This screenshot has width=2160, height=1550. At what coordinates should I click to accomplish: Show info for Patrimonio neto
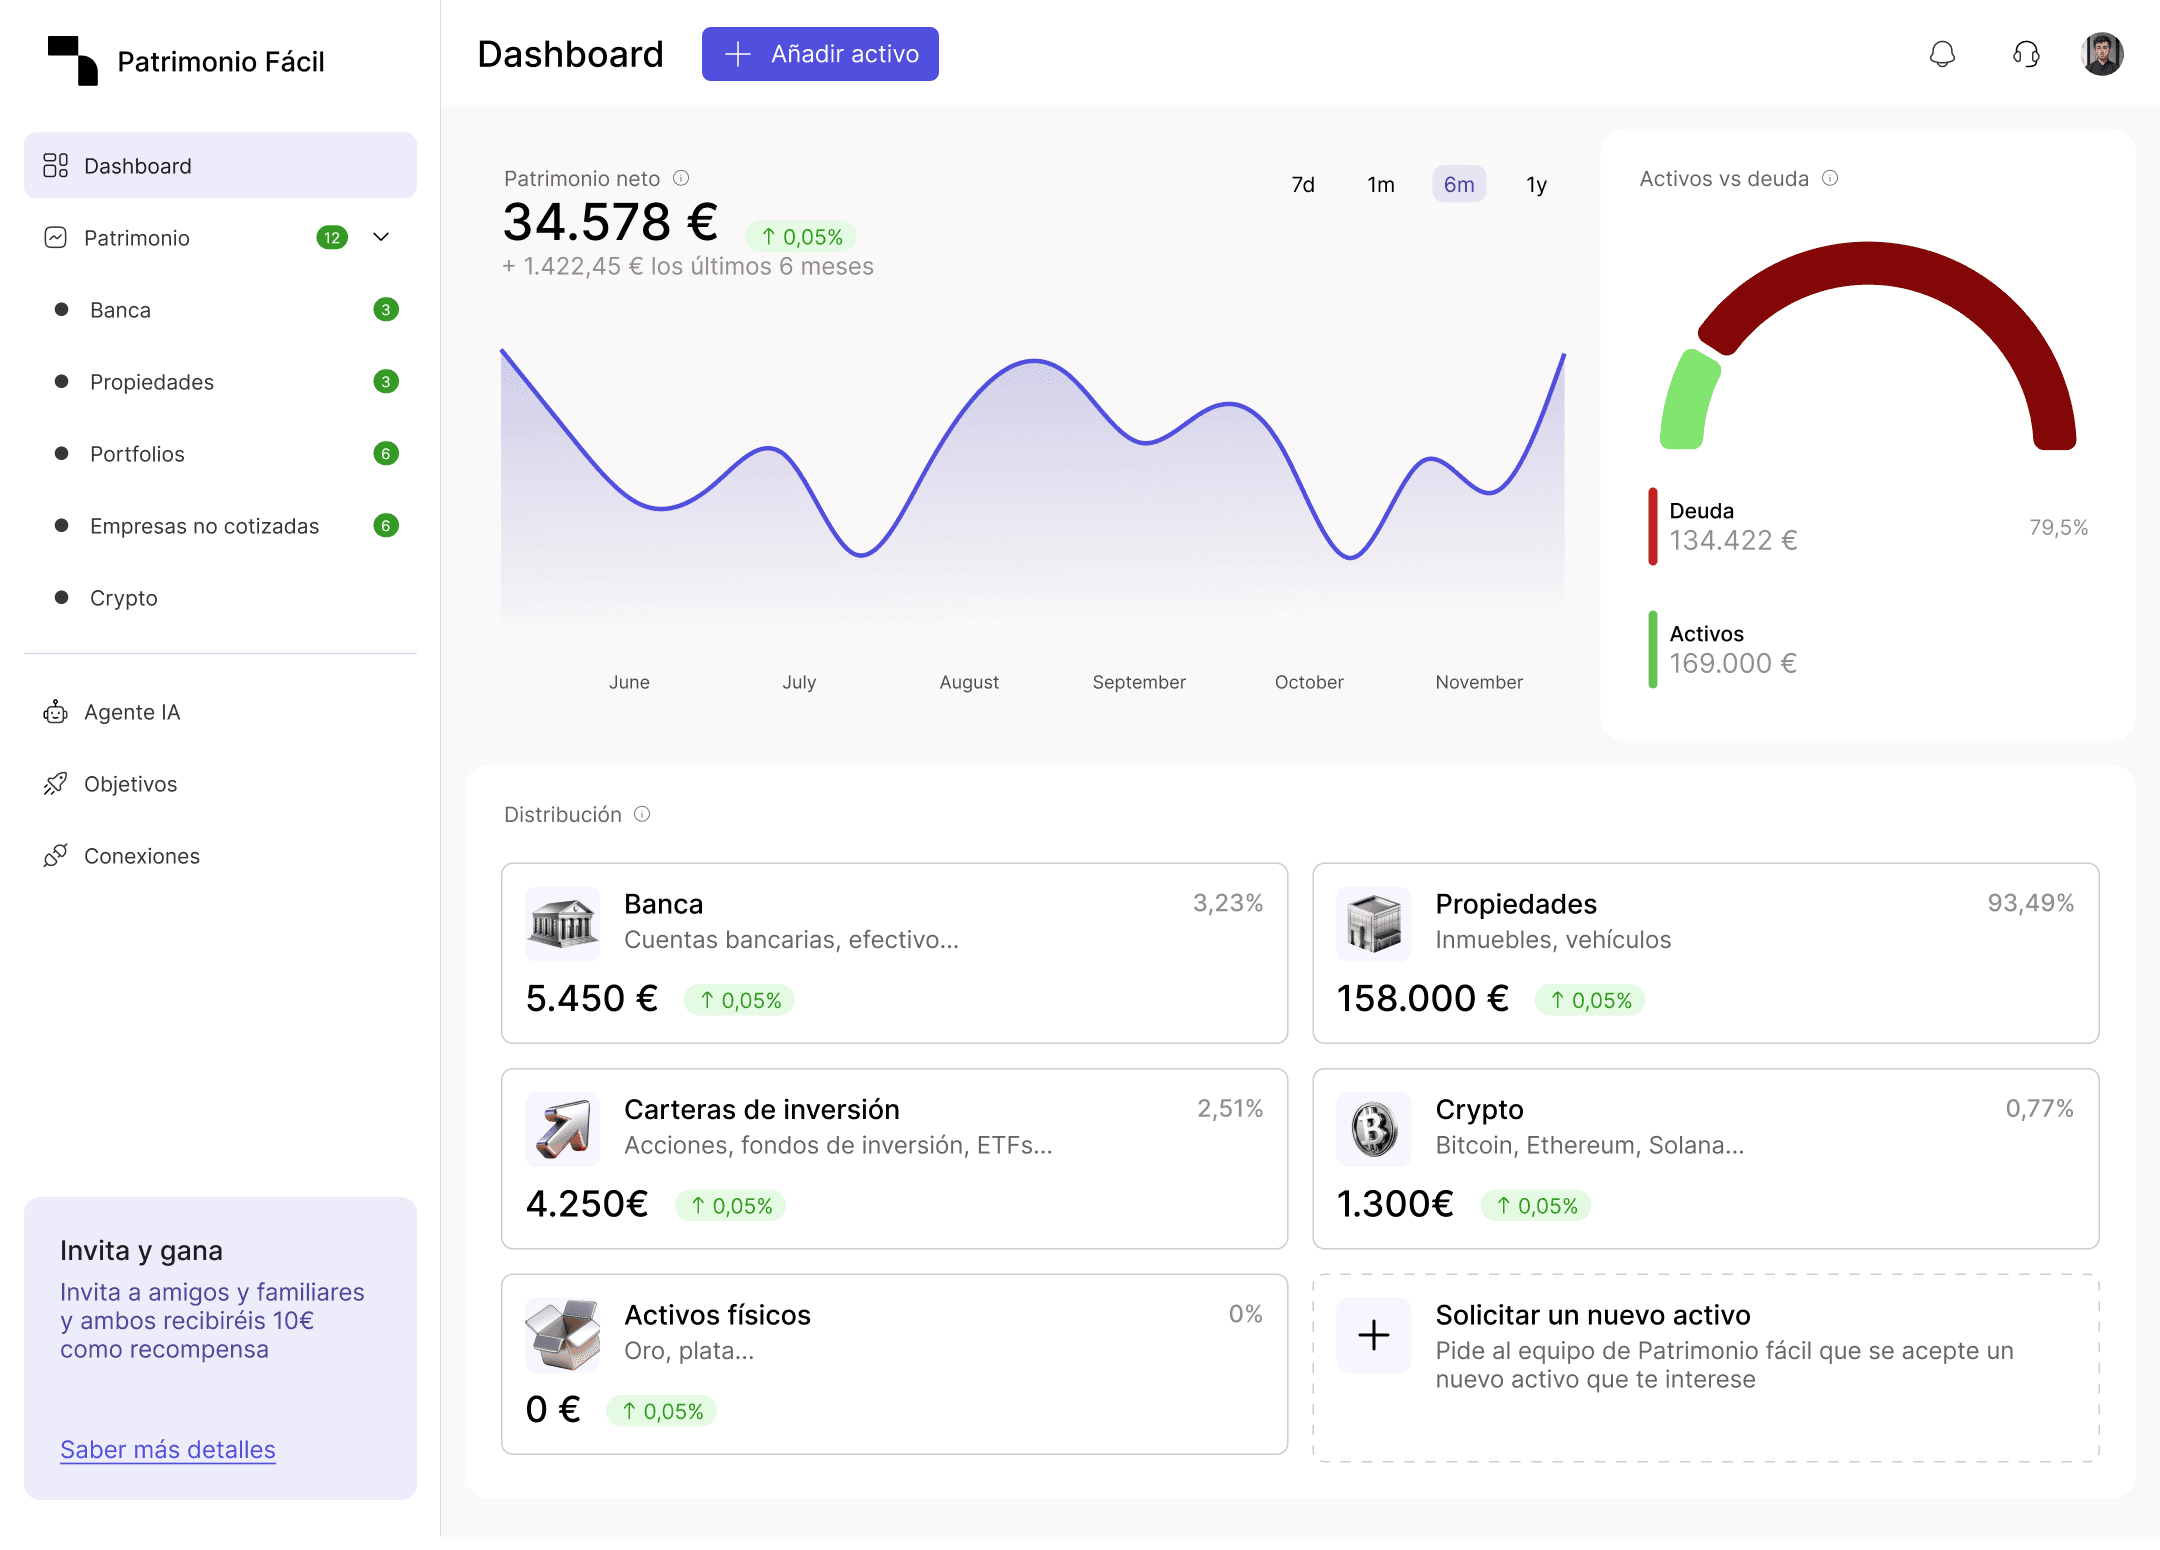pyautogui.click(x=681, y=178)
